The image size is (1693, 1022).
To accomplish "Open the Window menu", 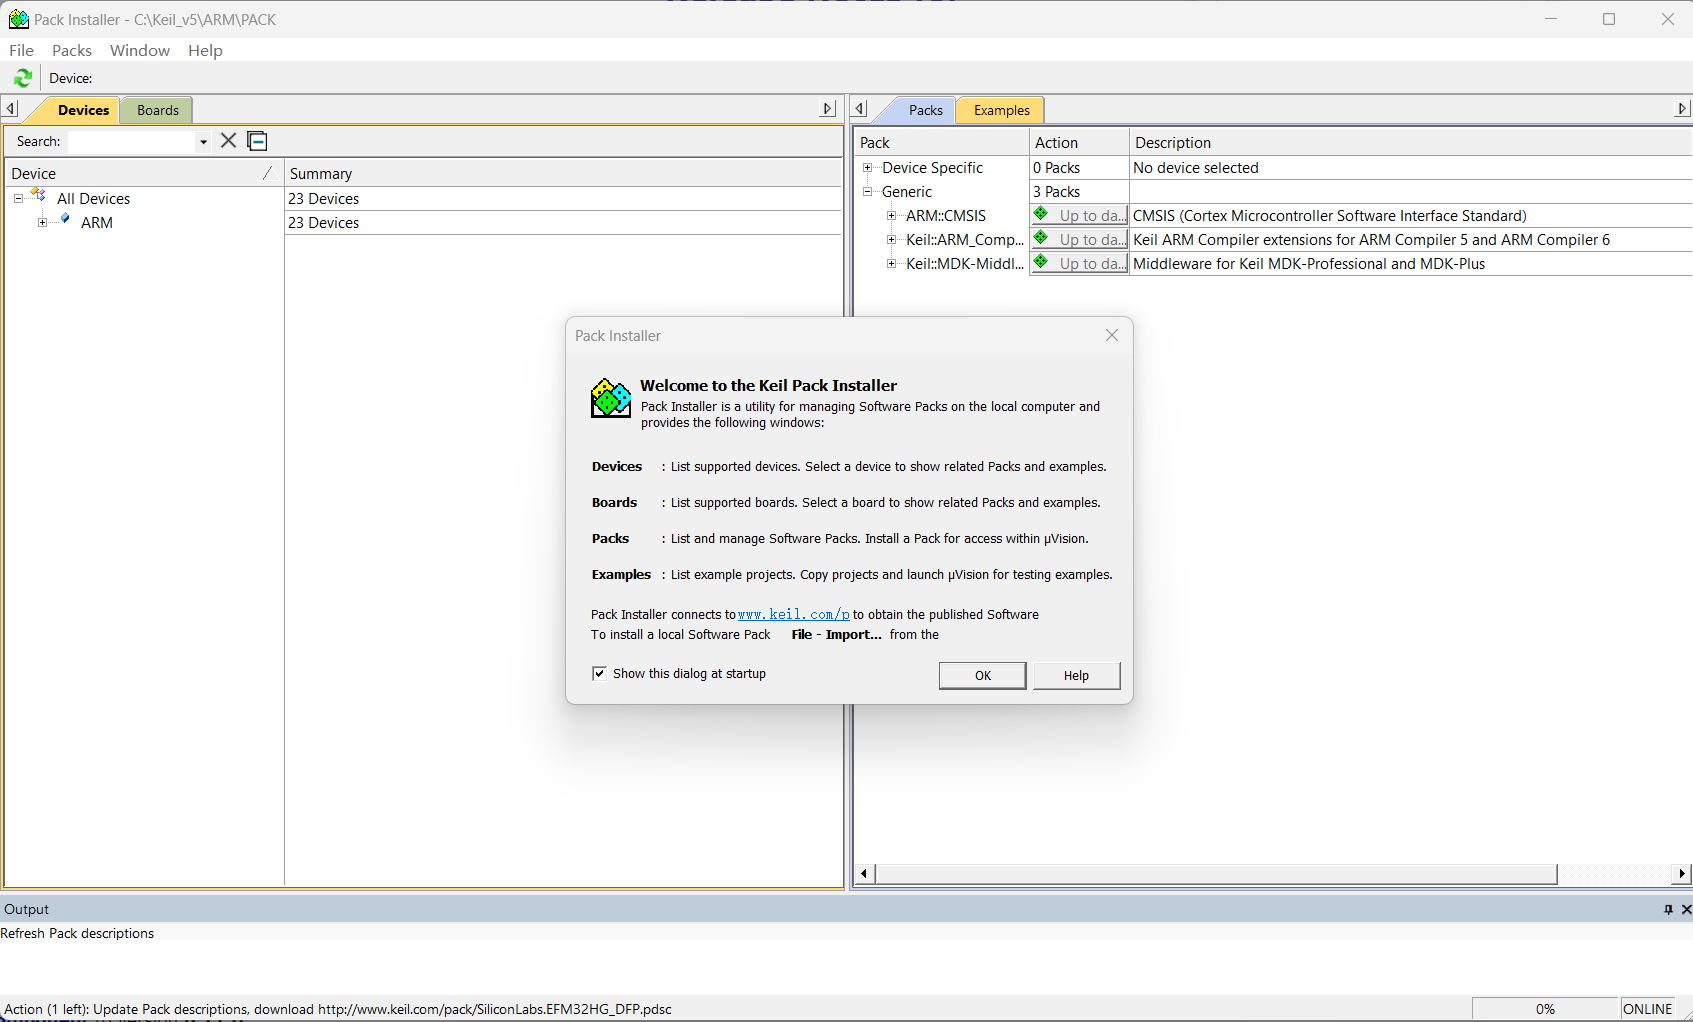I will (x=140, y=50).
